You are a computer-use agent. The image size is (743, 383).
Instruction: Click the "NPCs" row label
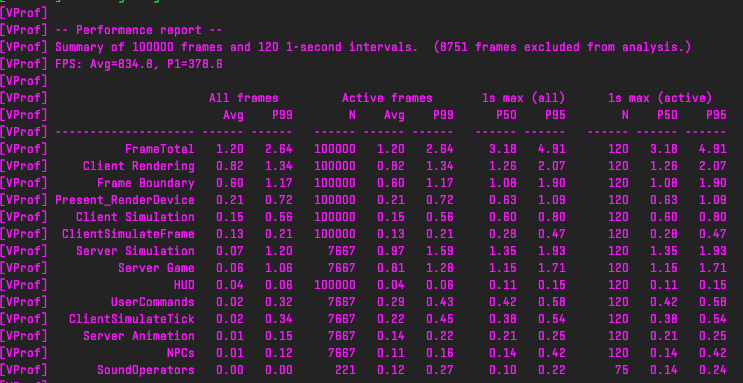click(x=181, y=353)
